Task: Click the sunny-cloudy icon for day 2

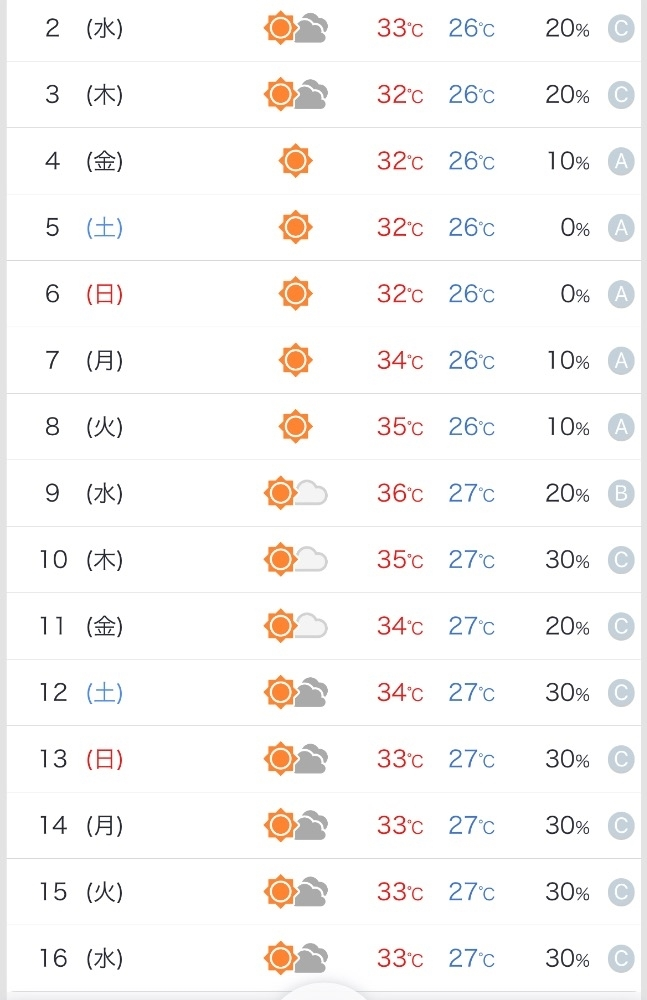Action: pyautogui.click(x=296, y=29)
